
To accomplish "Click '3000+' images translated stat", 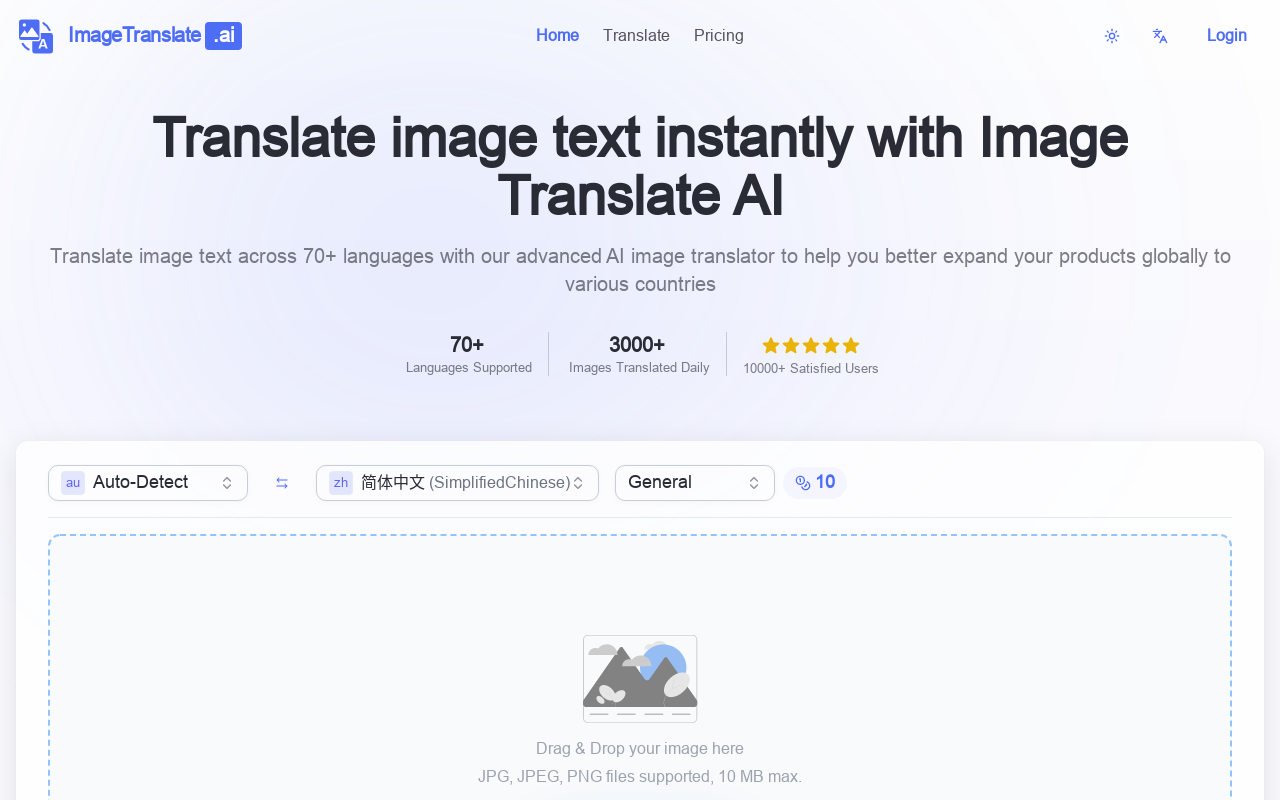I will pos(637,345).
